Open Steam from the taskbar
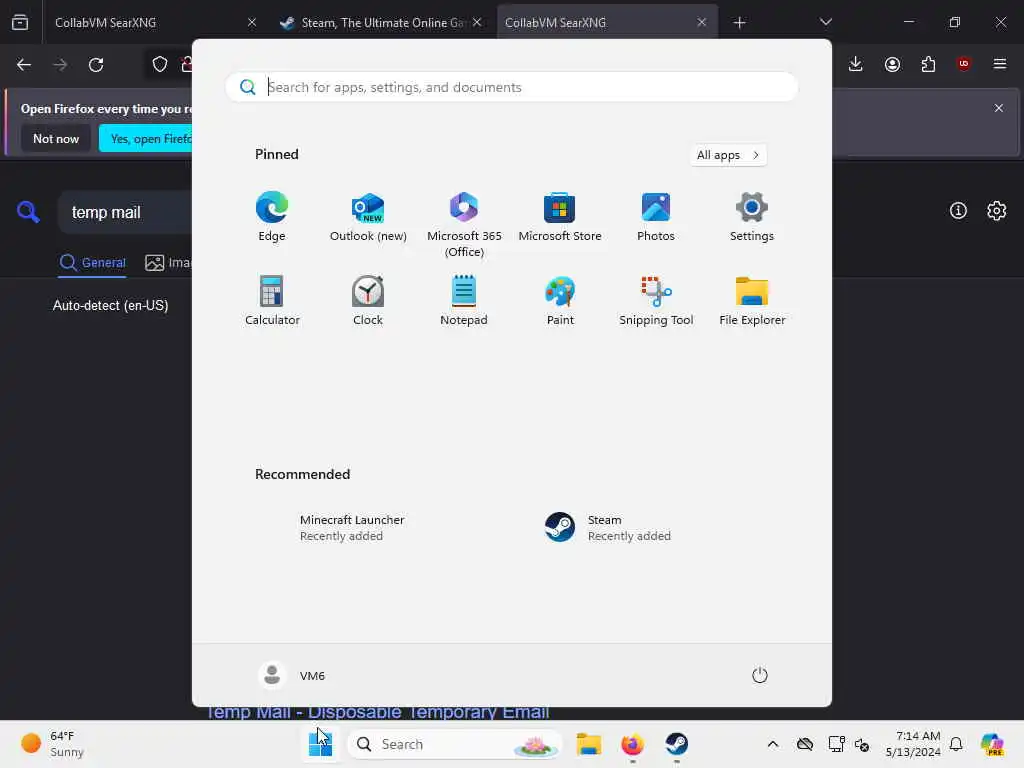This screenshot has height=768, width=1024. (x=677, y=744)
